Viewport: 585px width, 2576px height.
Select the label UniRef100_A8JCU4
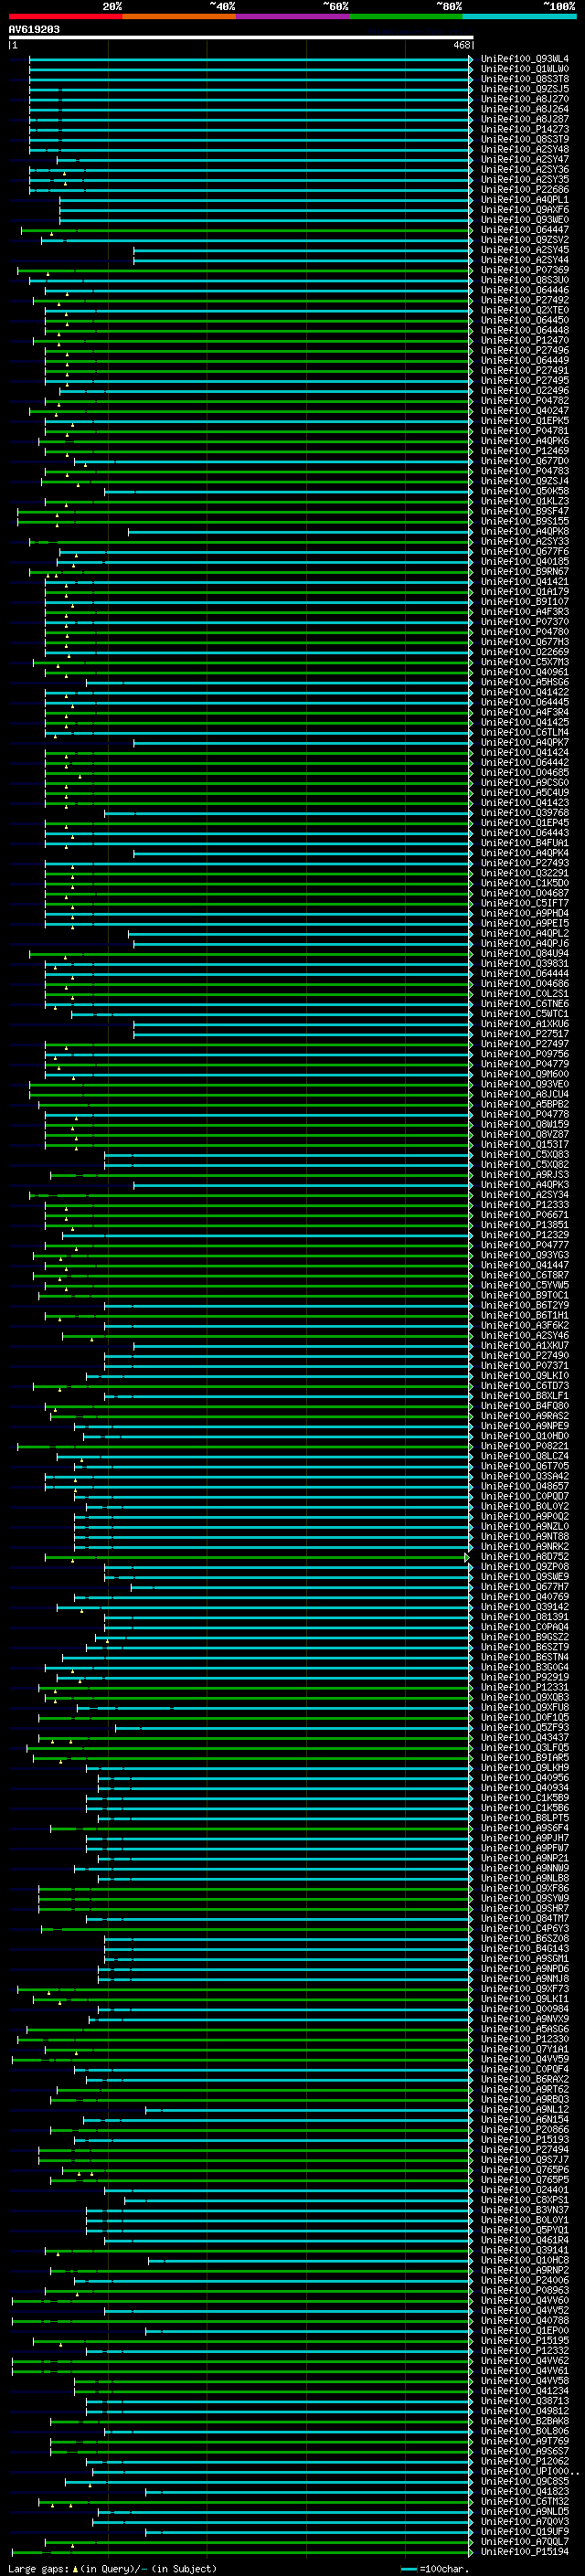525,1094
